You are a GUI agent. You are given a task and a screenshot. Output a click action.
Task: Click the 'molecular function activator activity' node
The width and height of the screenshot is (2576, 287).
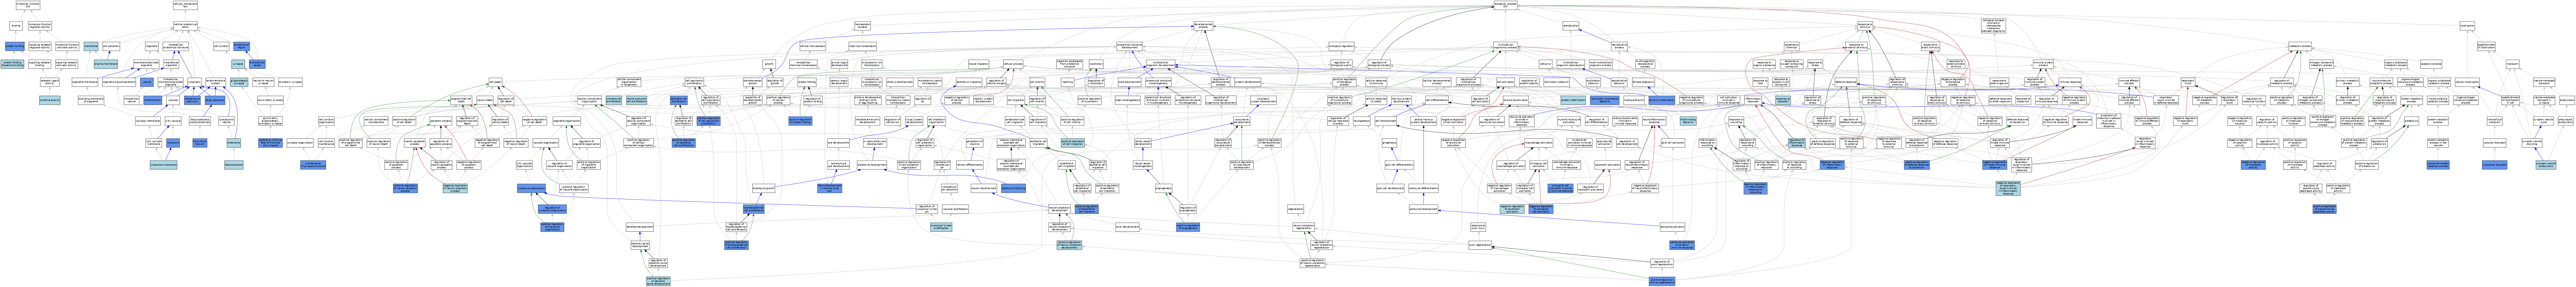pos(67,46)
